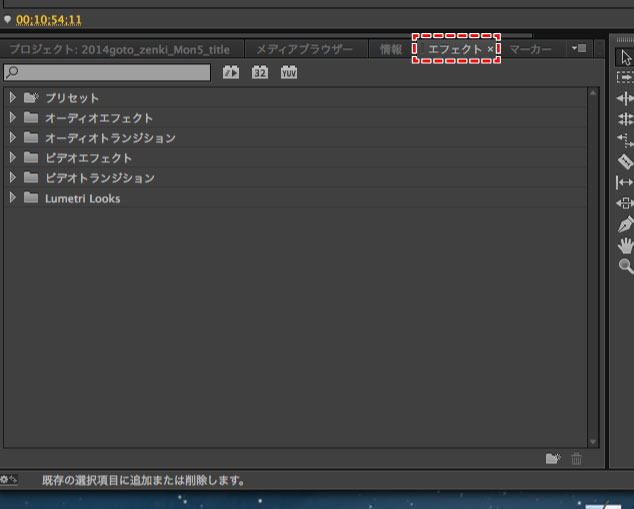Click the New Custom Bin icon

pos(553,458)
